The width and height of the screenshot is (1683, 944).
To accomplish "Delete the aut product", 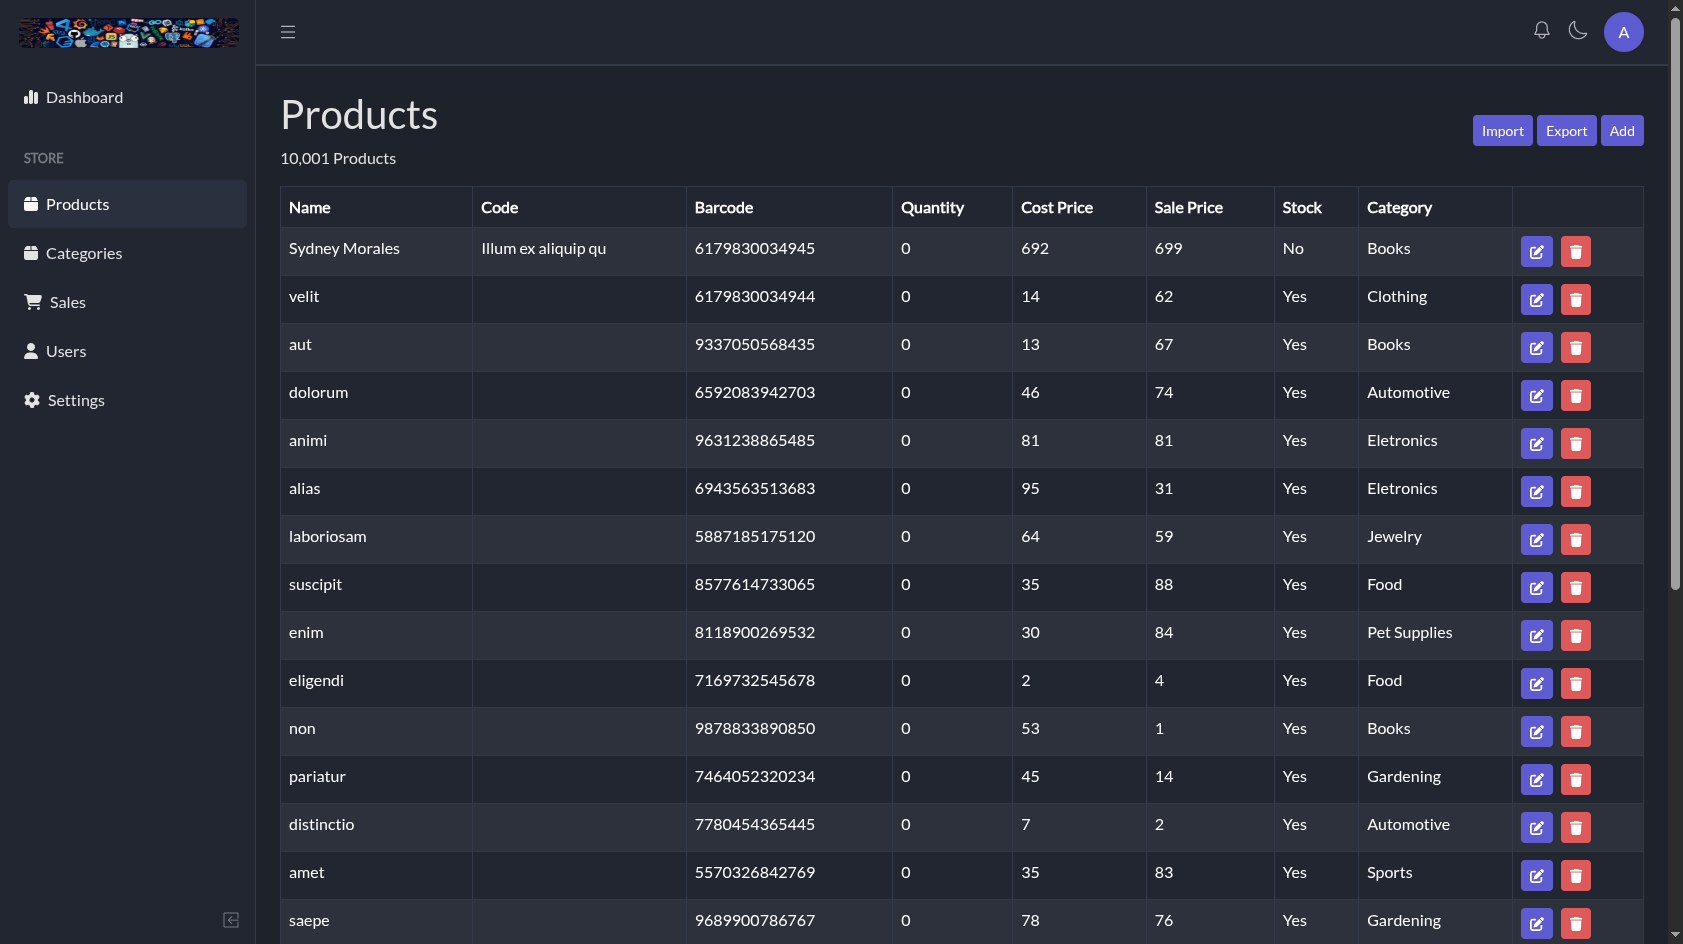I will click(x=1576, y=348).
